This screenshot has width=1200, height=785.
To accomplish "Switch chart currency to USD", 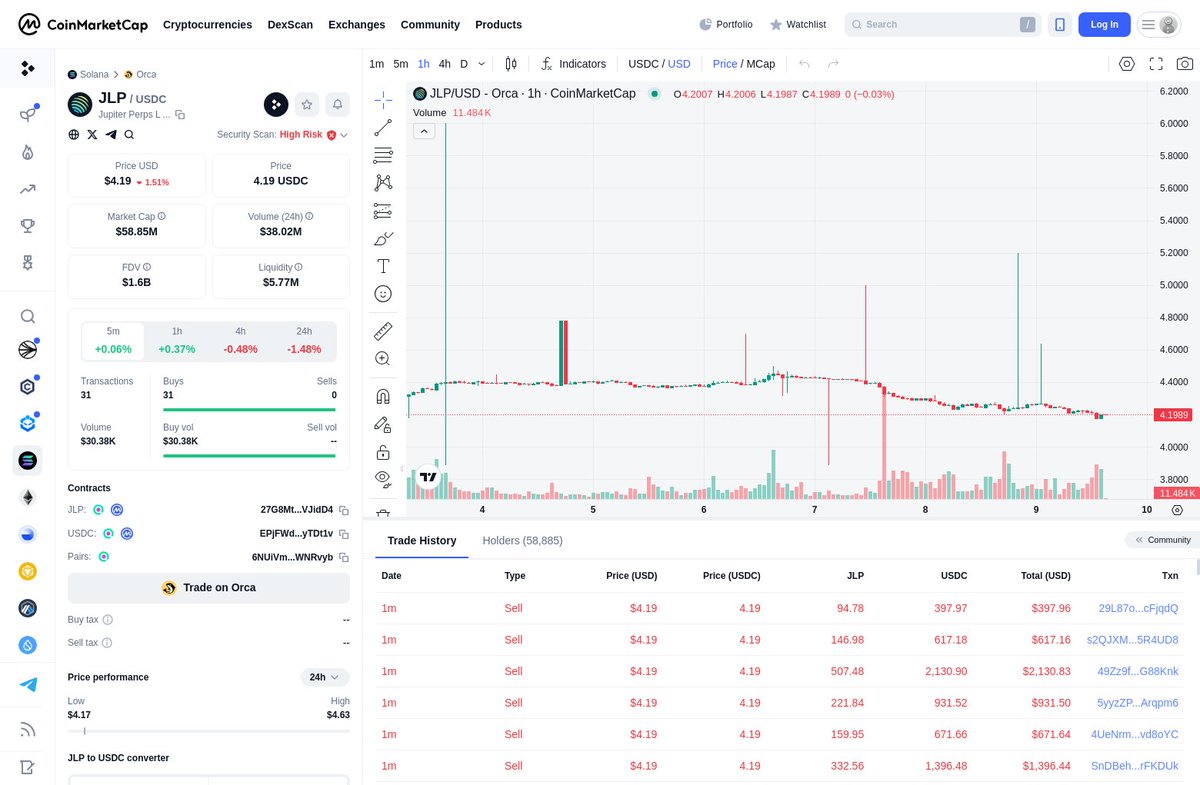I will [x=679, y=64].
